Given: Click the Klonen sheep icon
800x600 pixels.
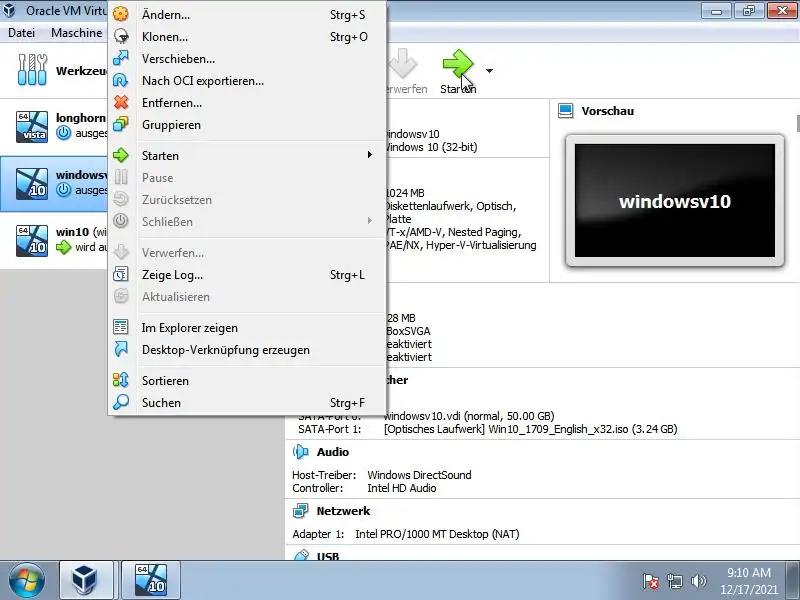Looking at the screenshot, I should tap(121, 36).
